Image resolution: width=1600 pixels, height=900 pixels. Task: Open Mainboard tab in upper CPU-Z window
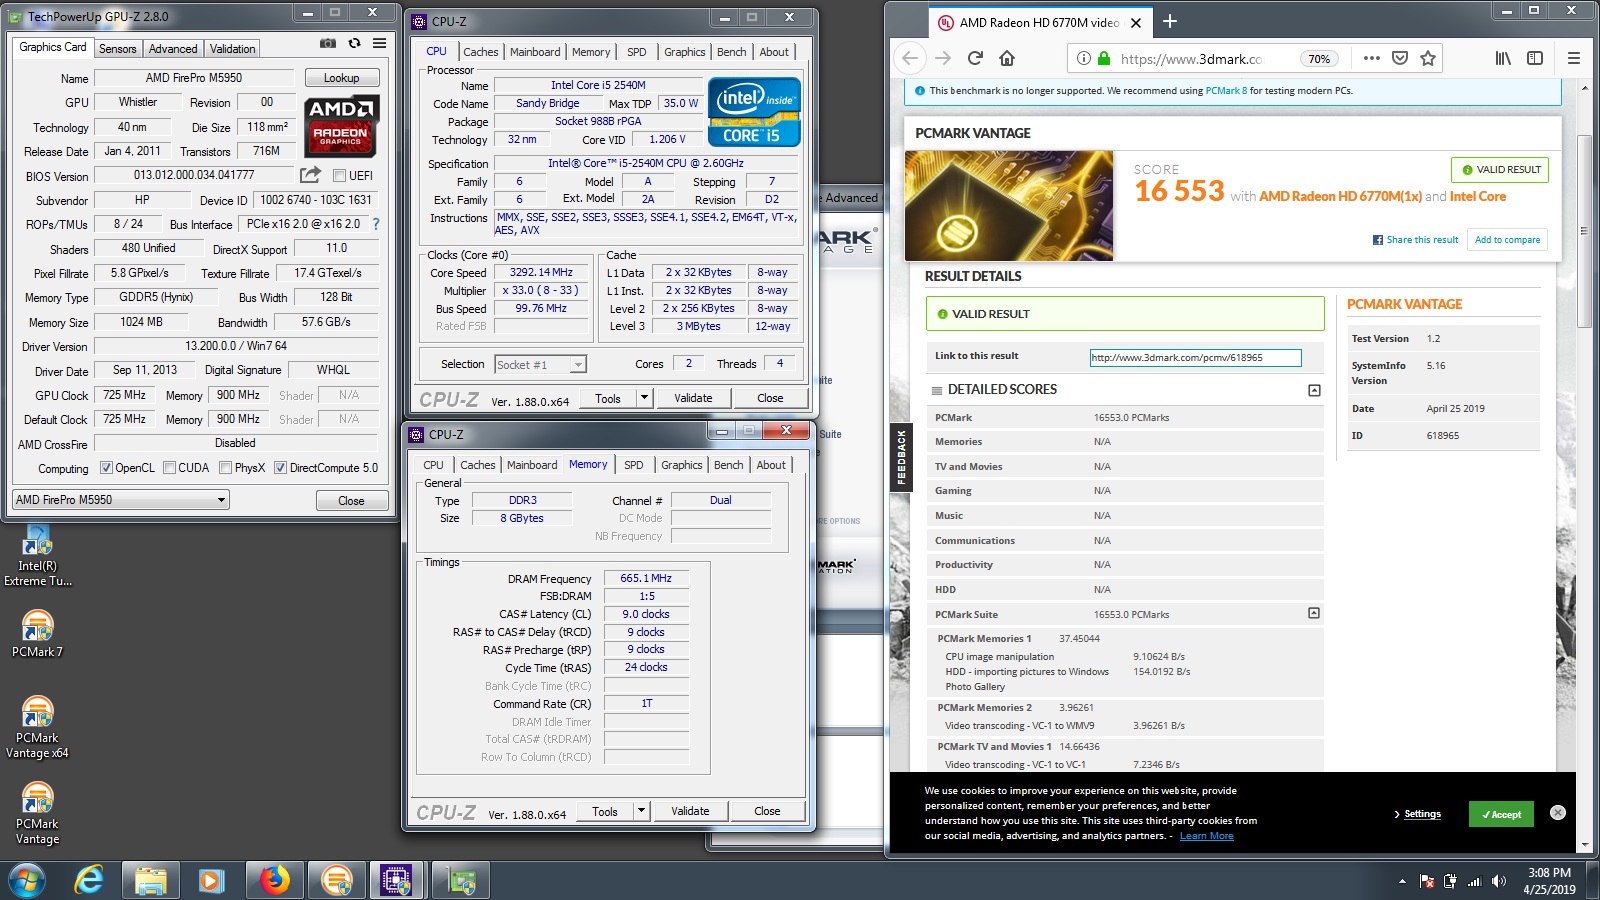(x=535, y=52)
